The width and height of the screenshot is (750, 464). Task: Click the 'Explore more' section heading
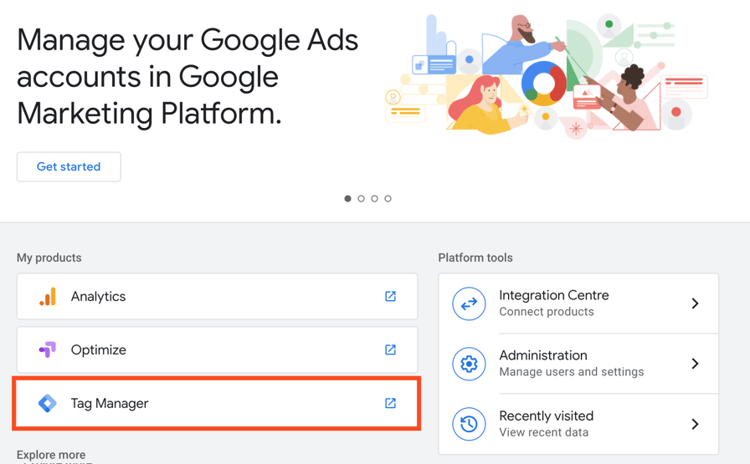click(51, 455)
